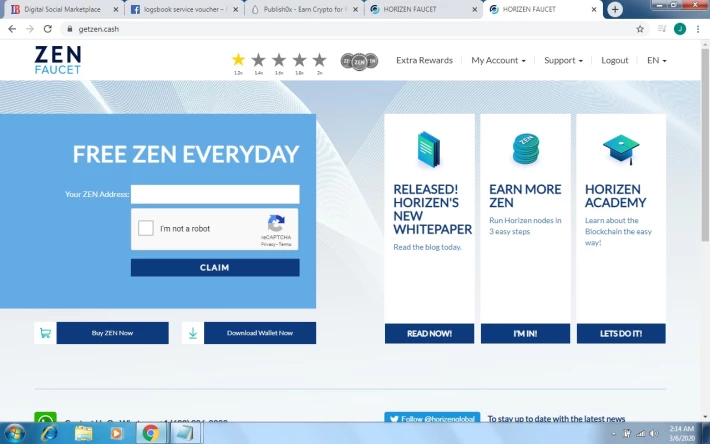Screen dimensions: 710x444
Task: Open the Chrome profile avatar
Action: point(680,29)
